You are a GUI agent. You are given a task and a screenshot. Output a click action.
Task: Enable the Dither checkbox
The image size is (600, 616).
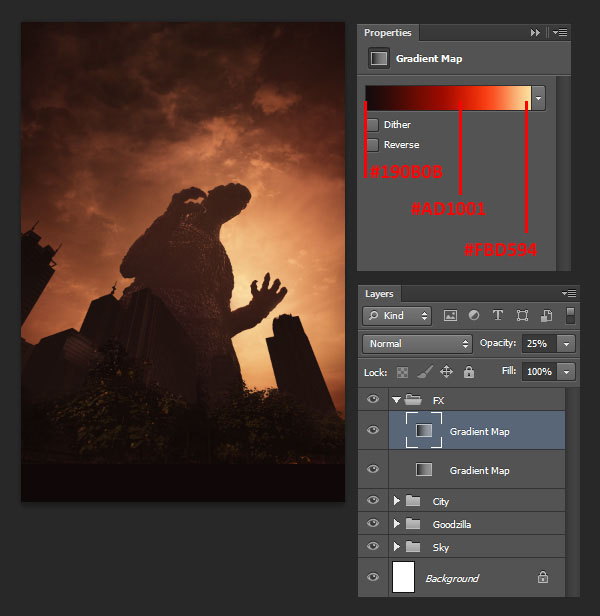(x=372, y=125)
